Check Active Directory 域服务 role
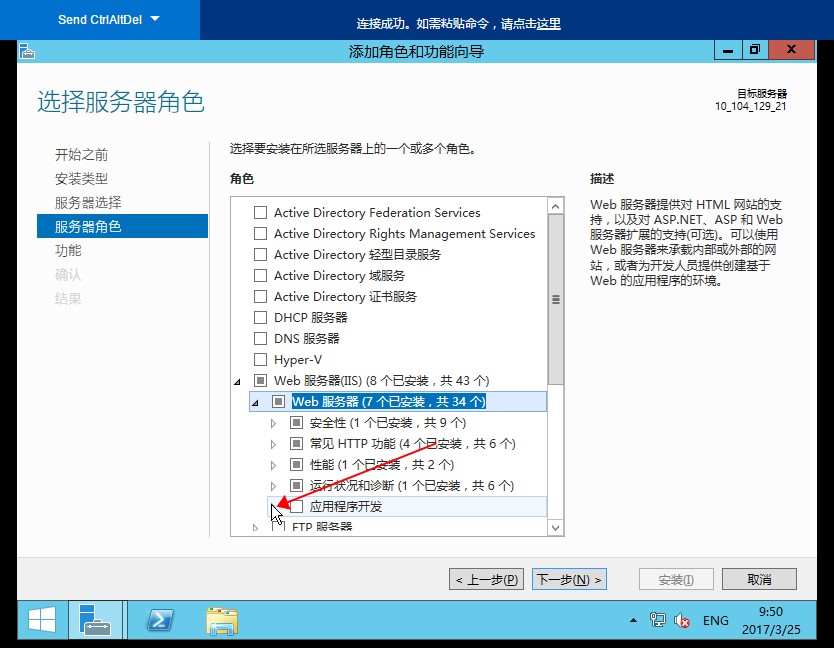This screenshot has height=648, width=834. pyautogui.click(x=261, y=276)
